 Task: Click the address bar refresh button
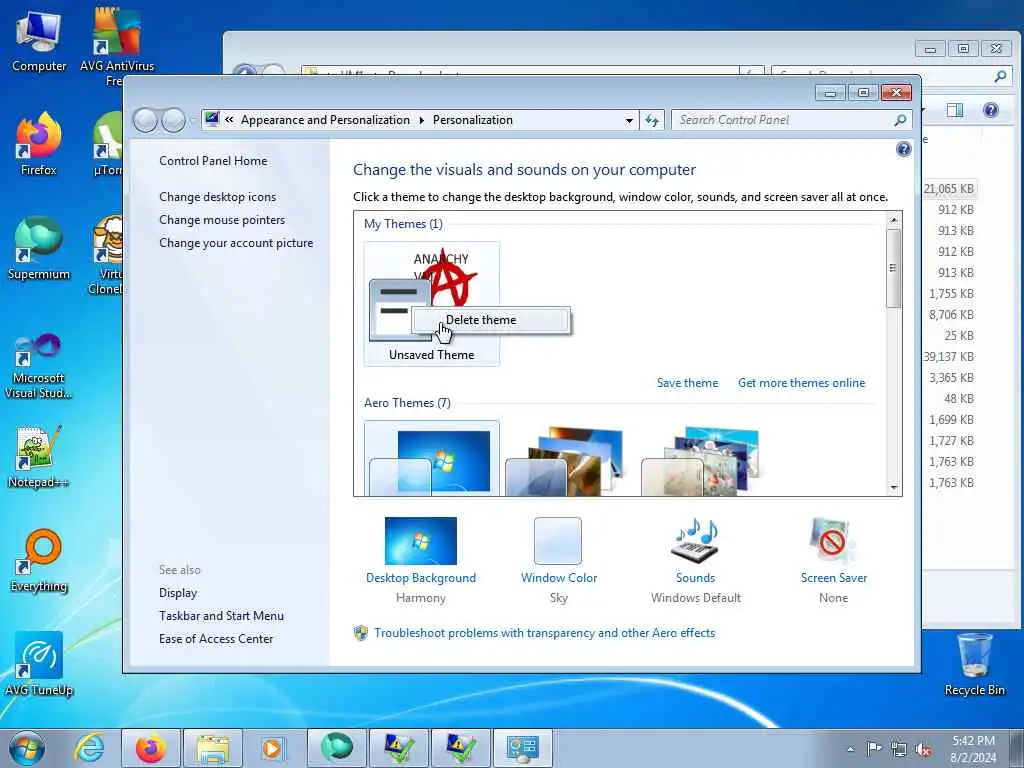(652, 120)
